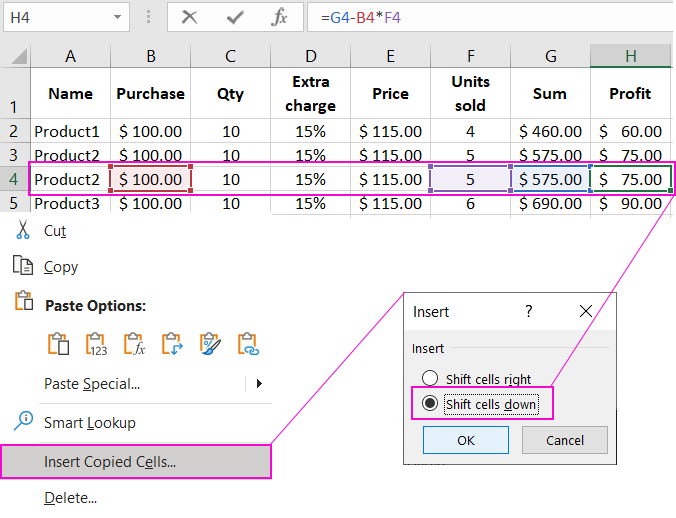Viewport: 676px width, 518px height.
Task: Choose Insert Copied Cells from context menu
Action: click(x=110, y=462)
